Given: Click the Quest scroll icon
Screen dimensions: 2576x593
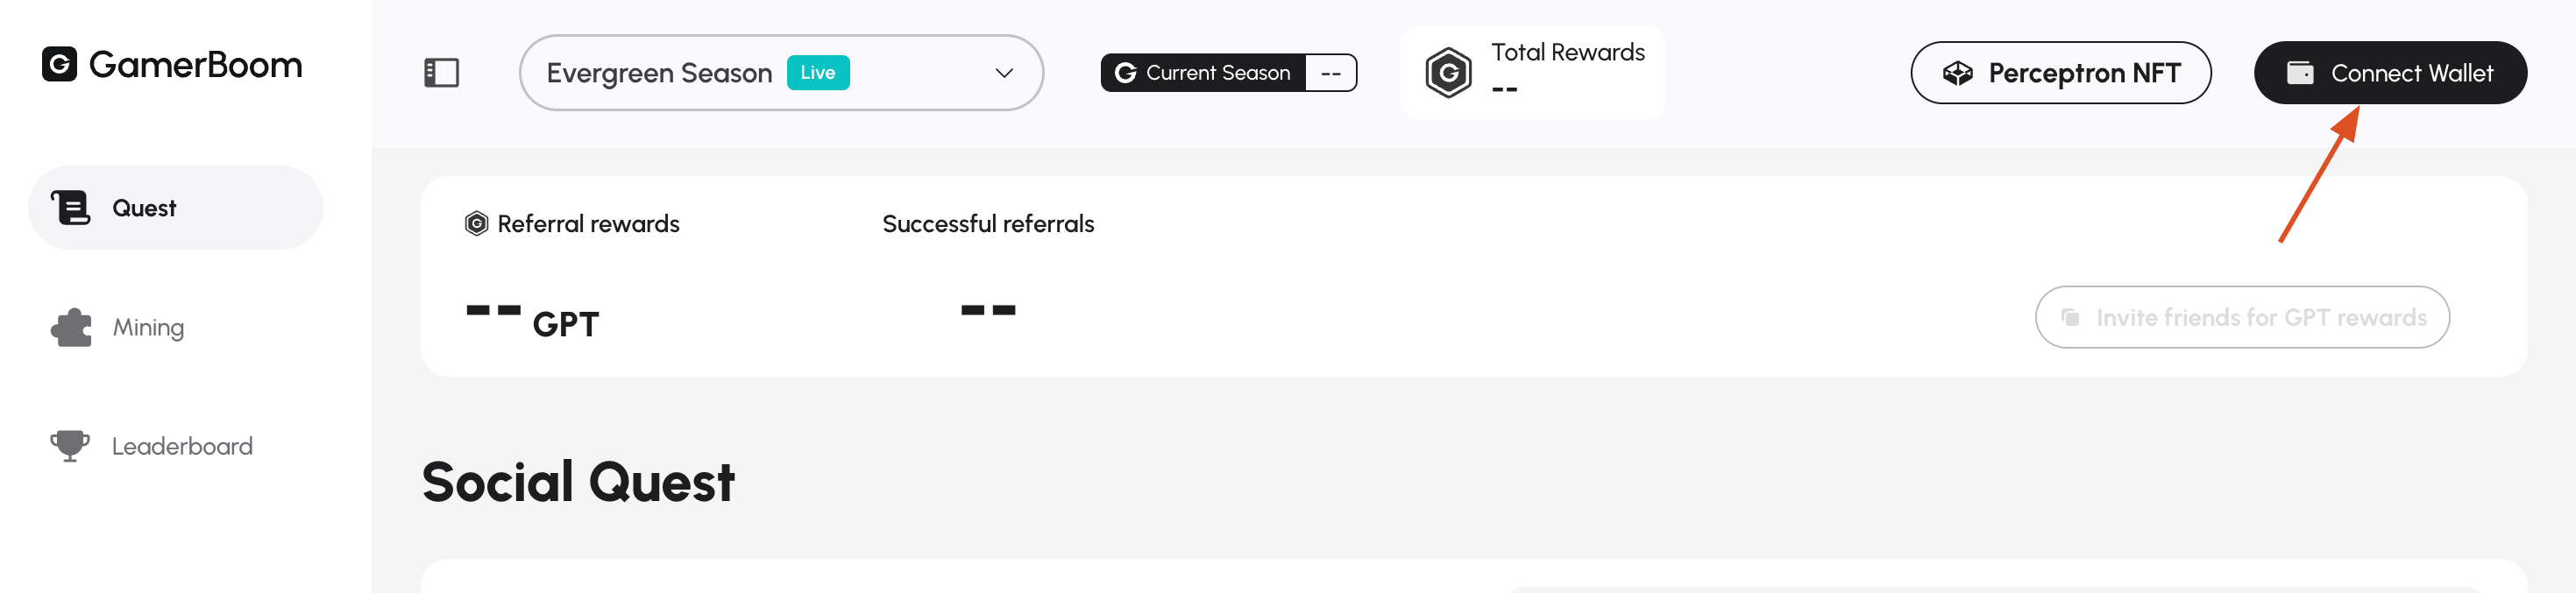Looking at the screenshot, I should click(x=70, y=208).
